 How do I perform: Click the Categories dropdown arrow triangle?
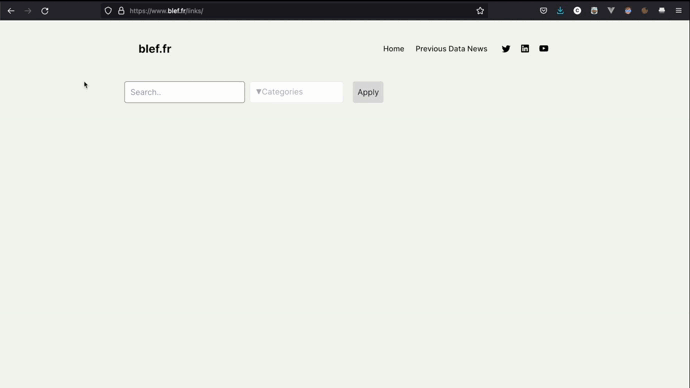(x=258, y=92)
